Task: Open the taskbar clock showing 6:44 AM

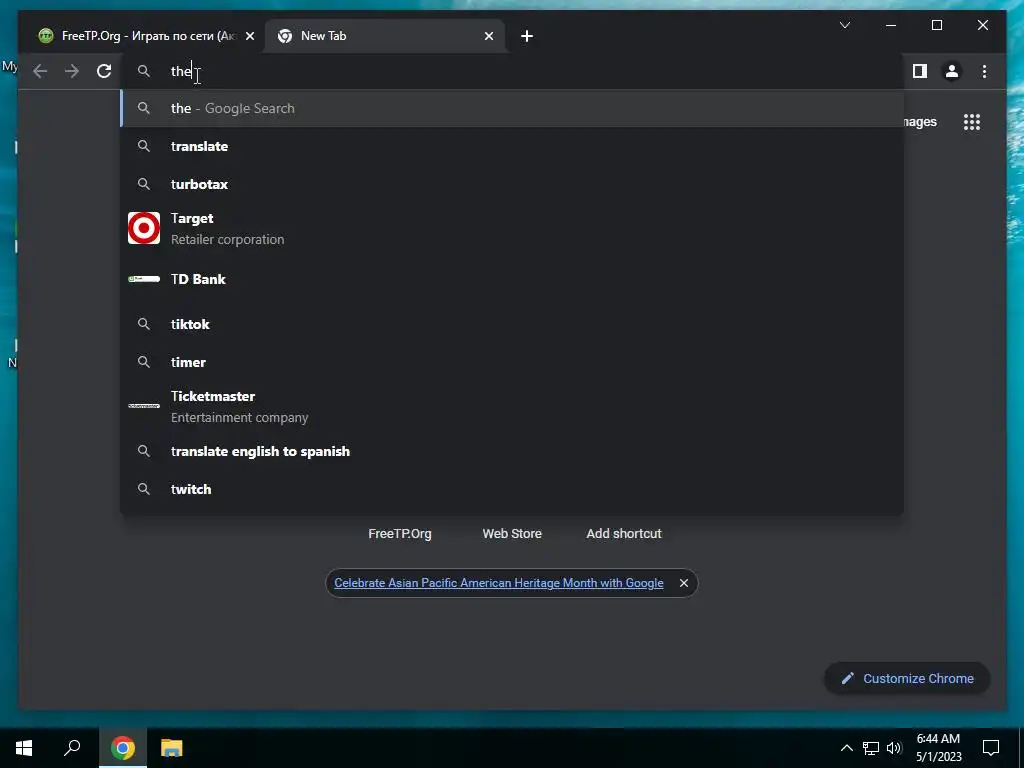Action: 938,748
